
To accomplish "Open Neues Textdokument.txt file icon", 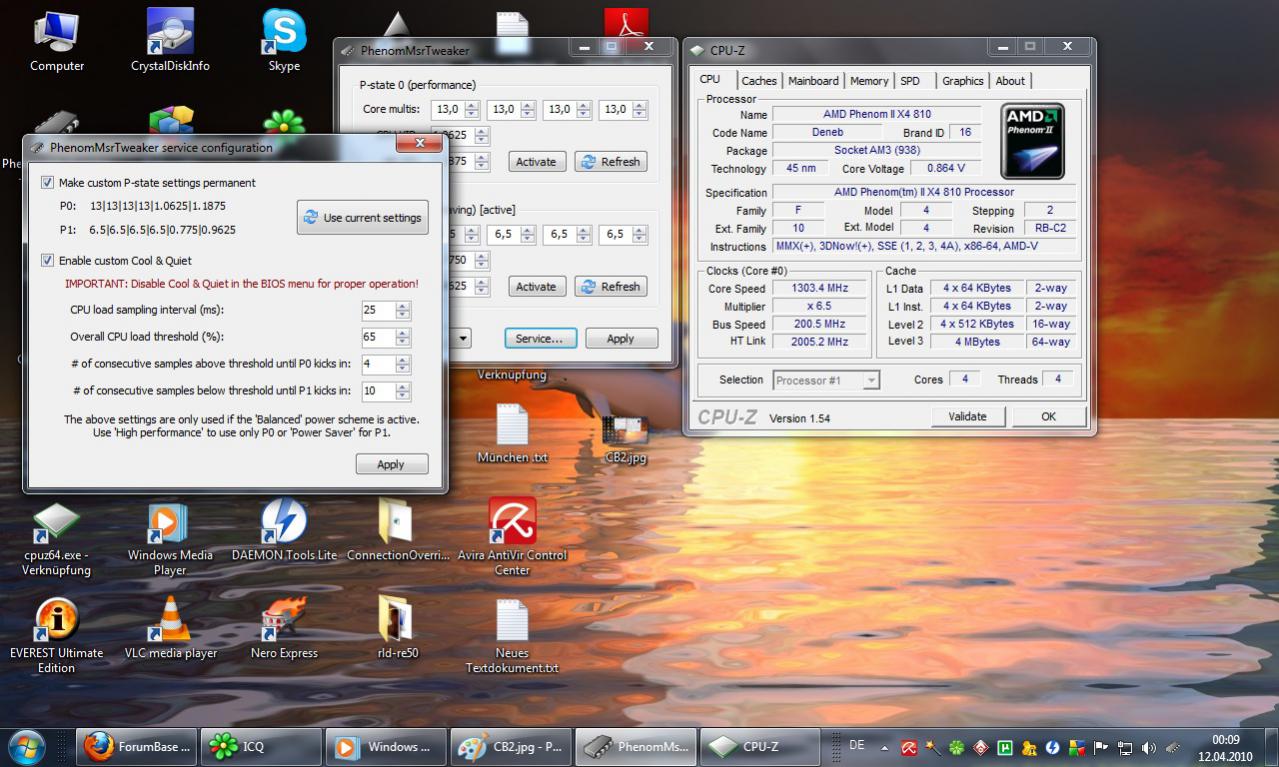I will 512,637.
